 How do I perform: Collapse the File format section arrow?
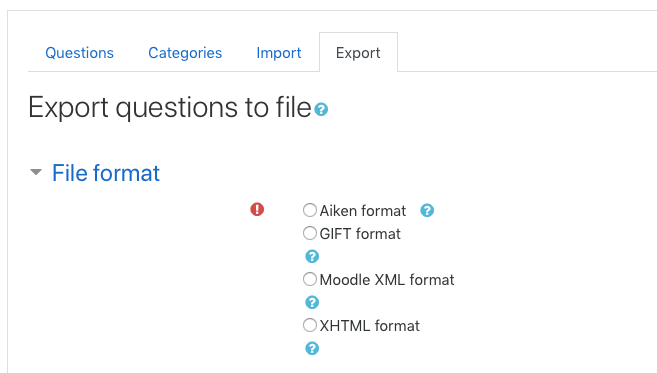point(36,172)
